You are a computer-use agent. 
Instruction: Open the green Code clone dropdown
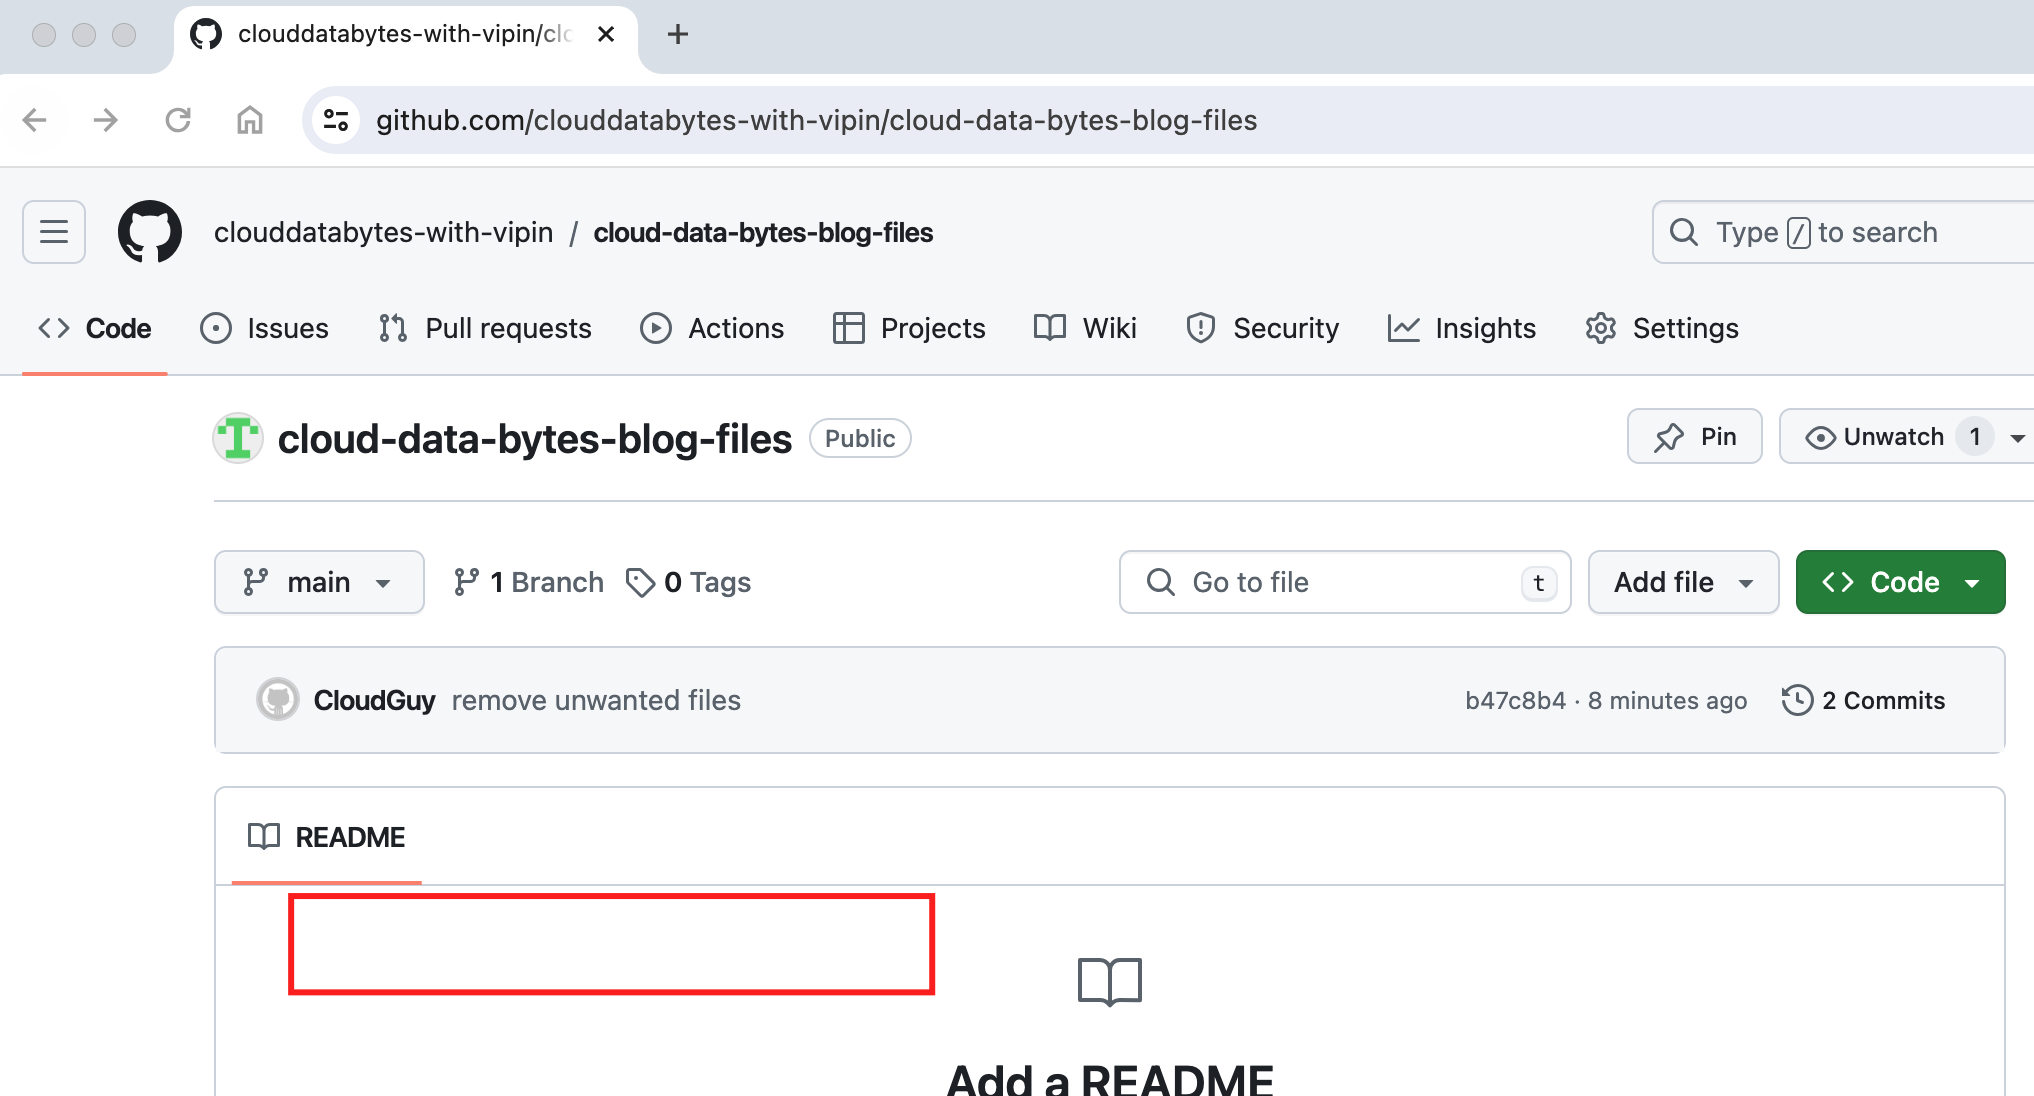click(1901, 582)
